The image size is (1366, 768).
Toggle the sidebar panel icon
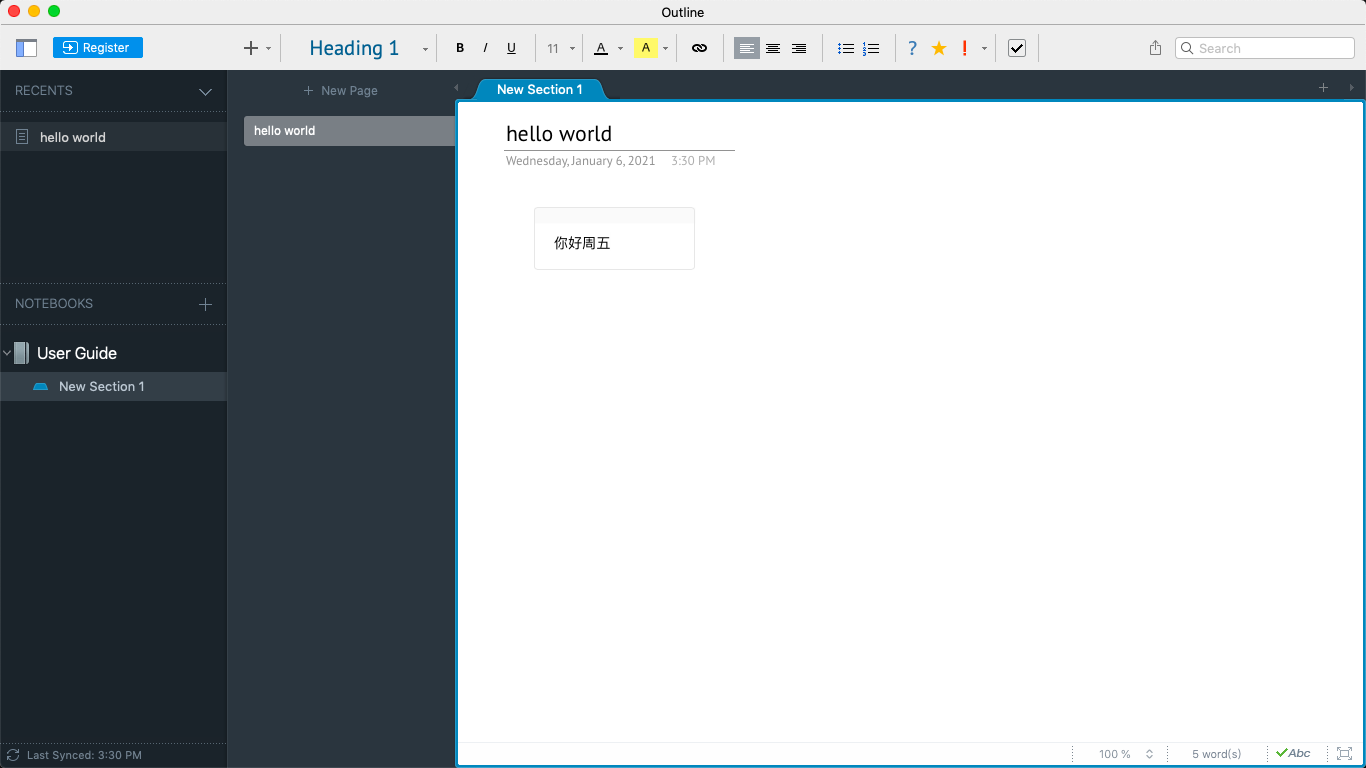click(x=26, y=48)
